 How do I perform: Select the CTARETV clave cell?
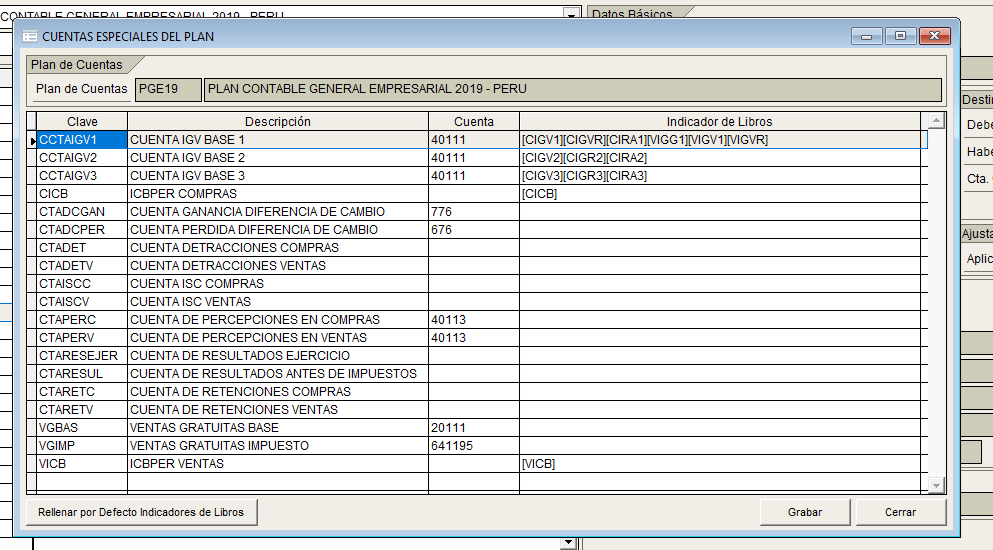pos(82,410)
